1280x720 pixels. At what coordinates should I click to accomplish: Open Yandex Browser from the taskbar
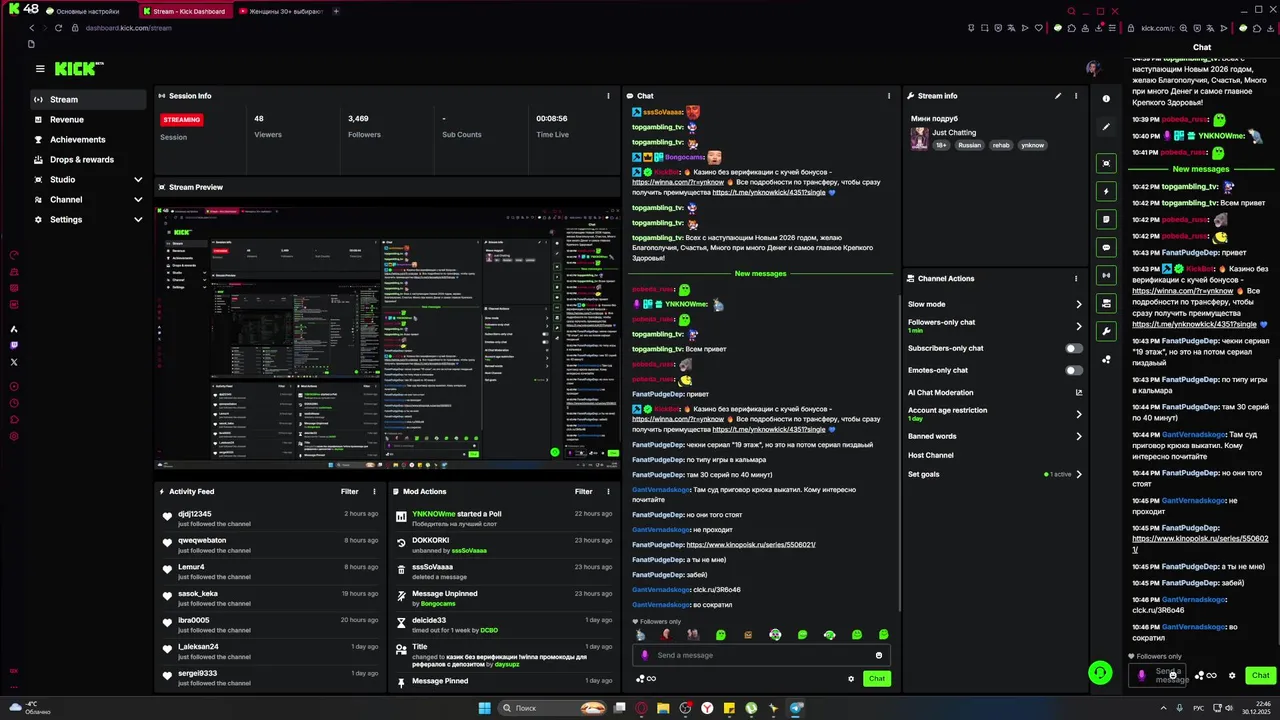(707, 708)
